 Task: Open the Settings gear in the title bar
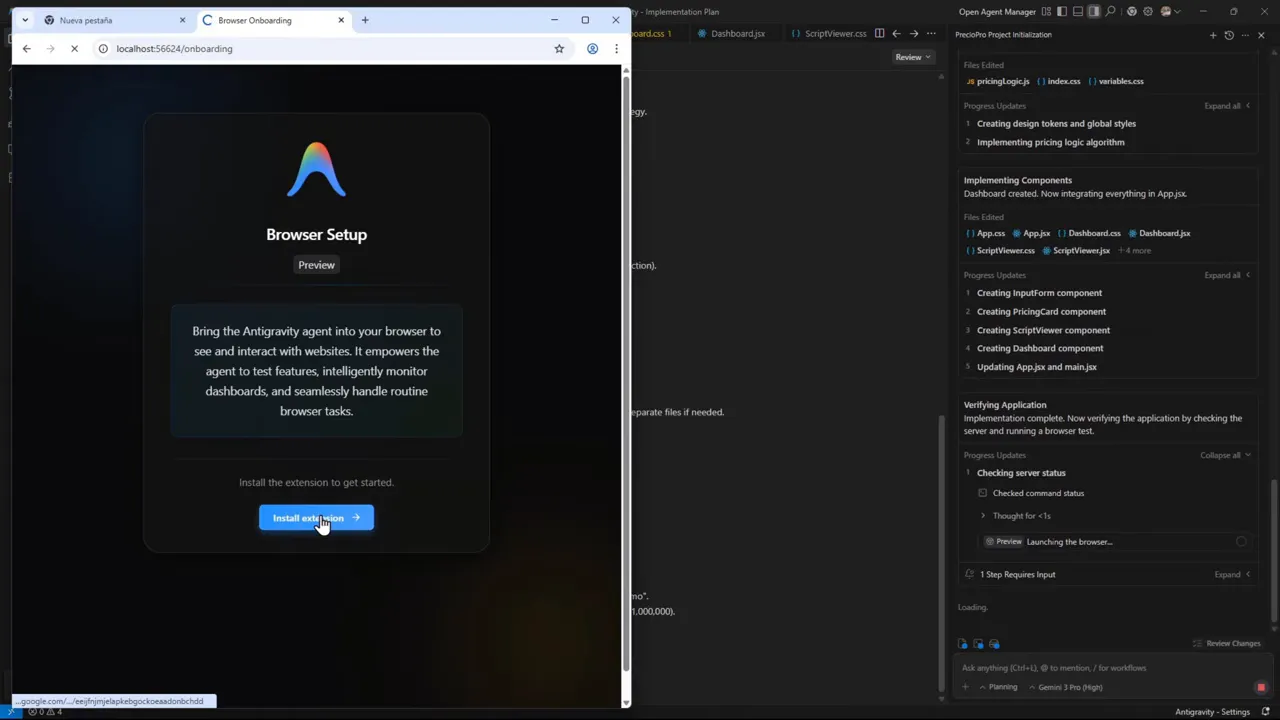point(1147,11)
